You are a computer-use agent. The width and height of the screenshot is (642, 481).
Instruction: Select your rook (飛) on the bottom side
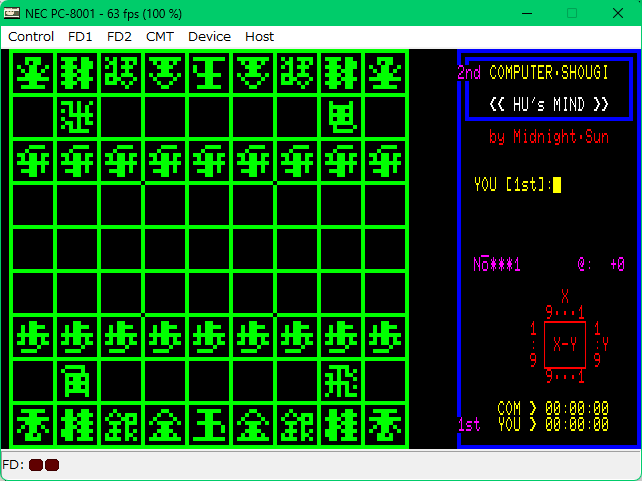tap(341, 382)
